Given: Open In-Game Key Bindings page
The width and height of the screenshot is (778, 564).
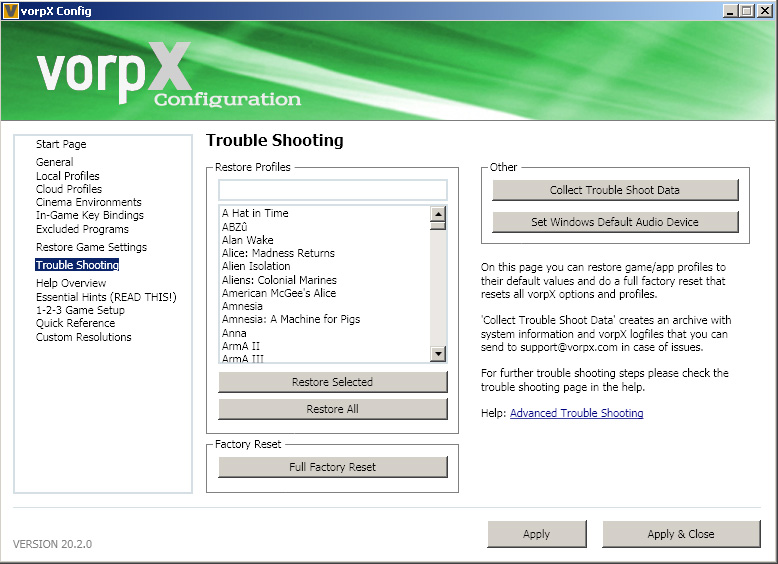Looking at the screenshot, I should click(x=90, y=215).
